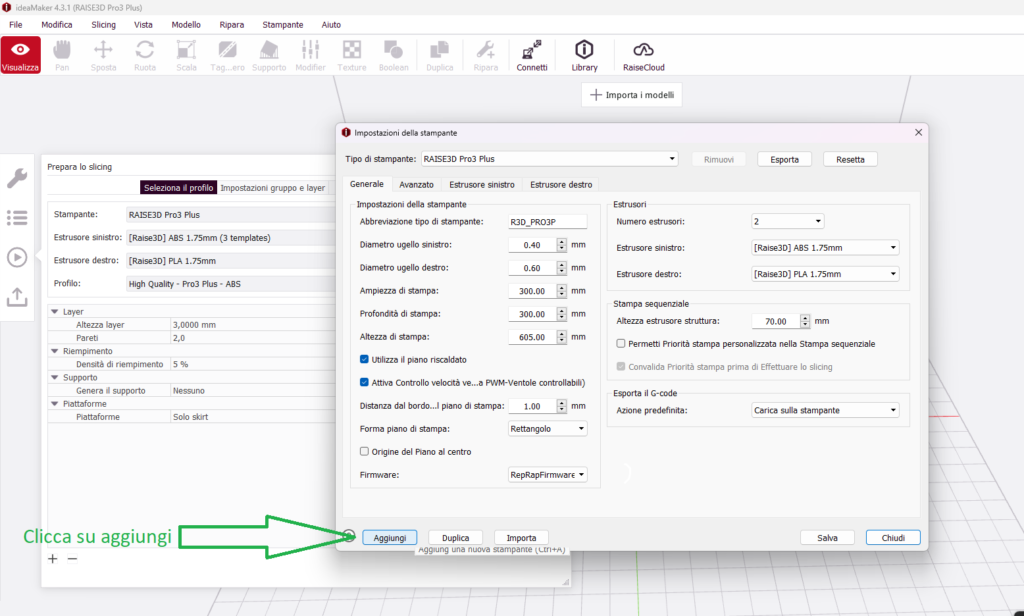1024x616 pixels.
Task: Open the Tipo di stampante dropdown
Action: 549,159
